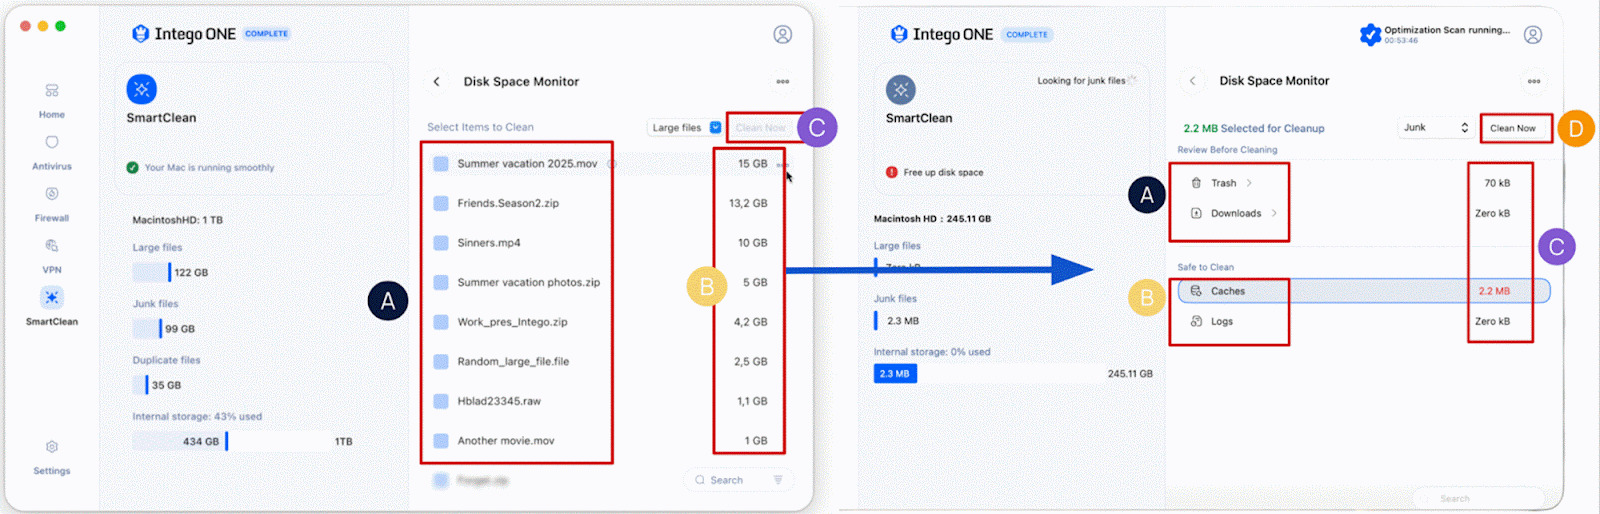
Task: Click Your Mac is running smoothly text
Action: [209, 167]
